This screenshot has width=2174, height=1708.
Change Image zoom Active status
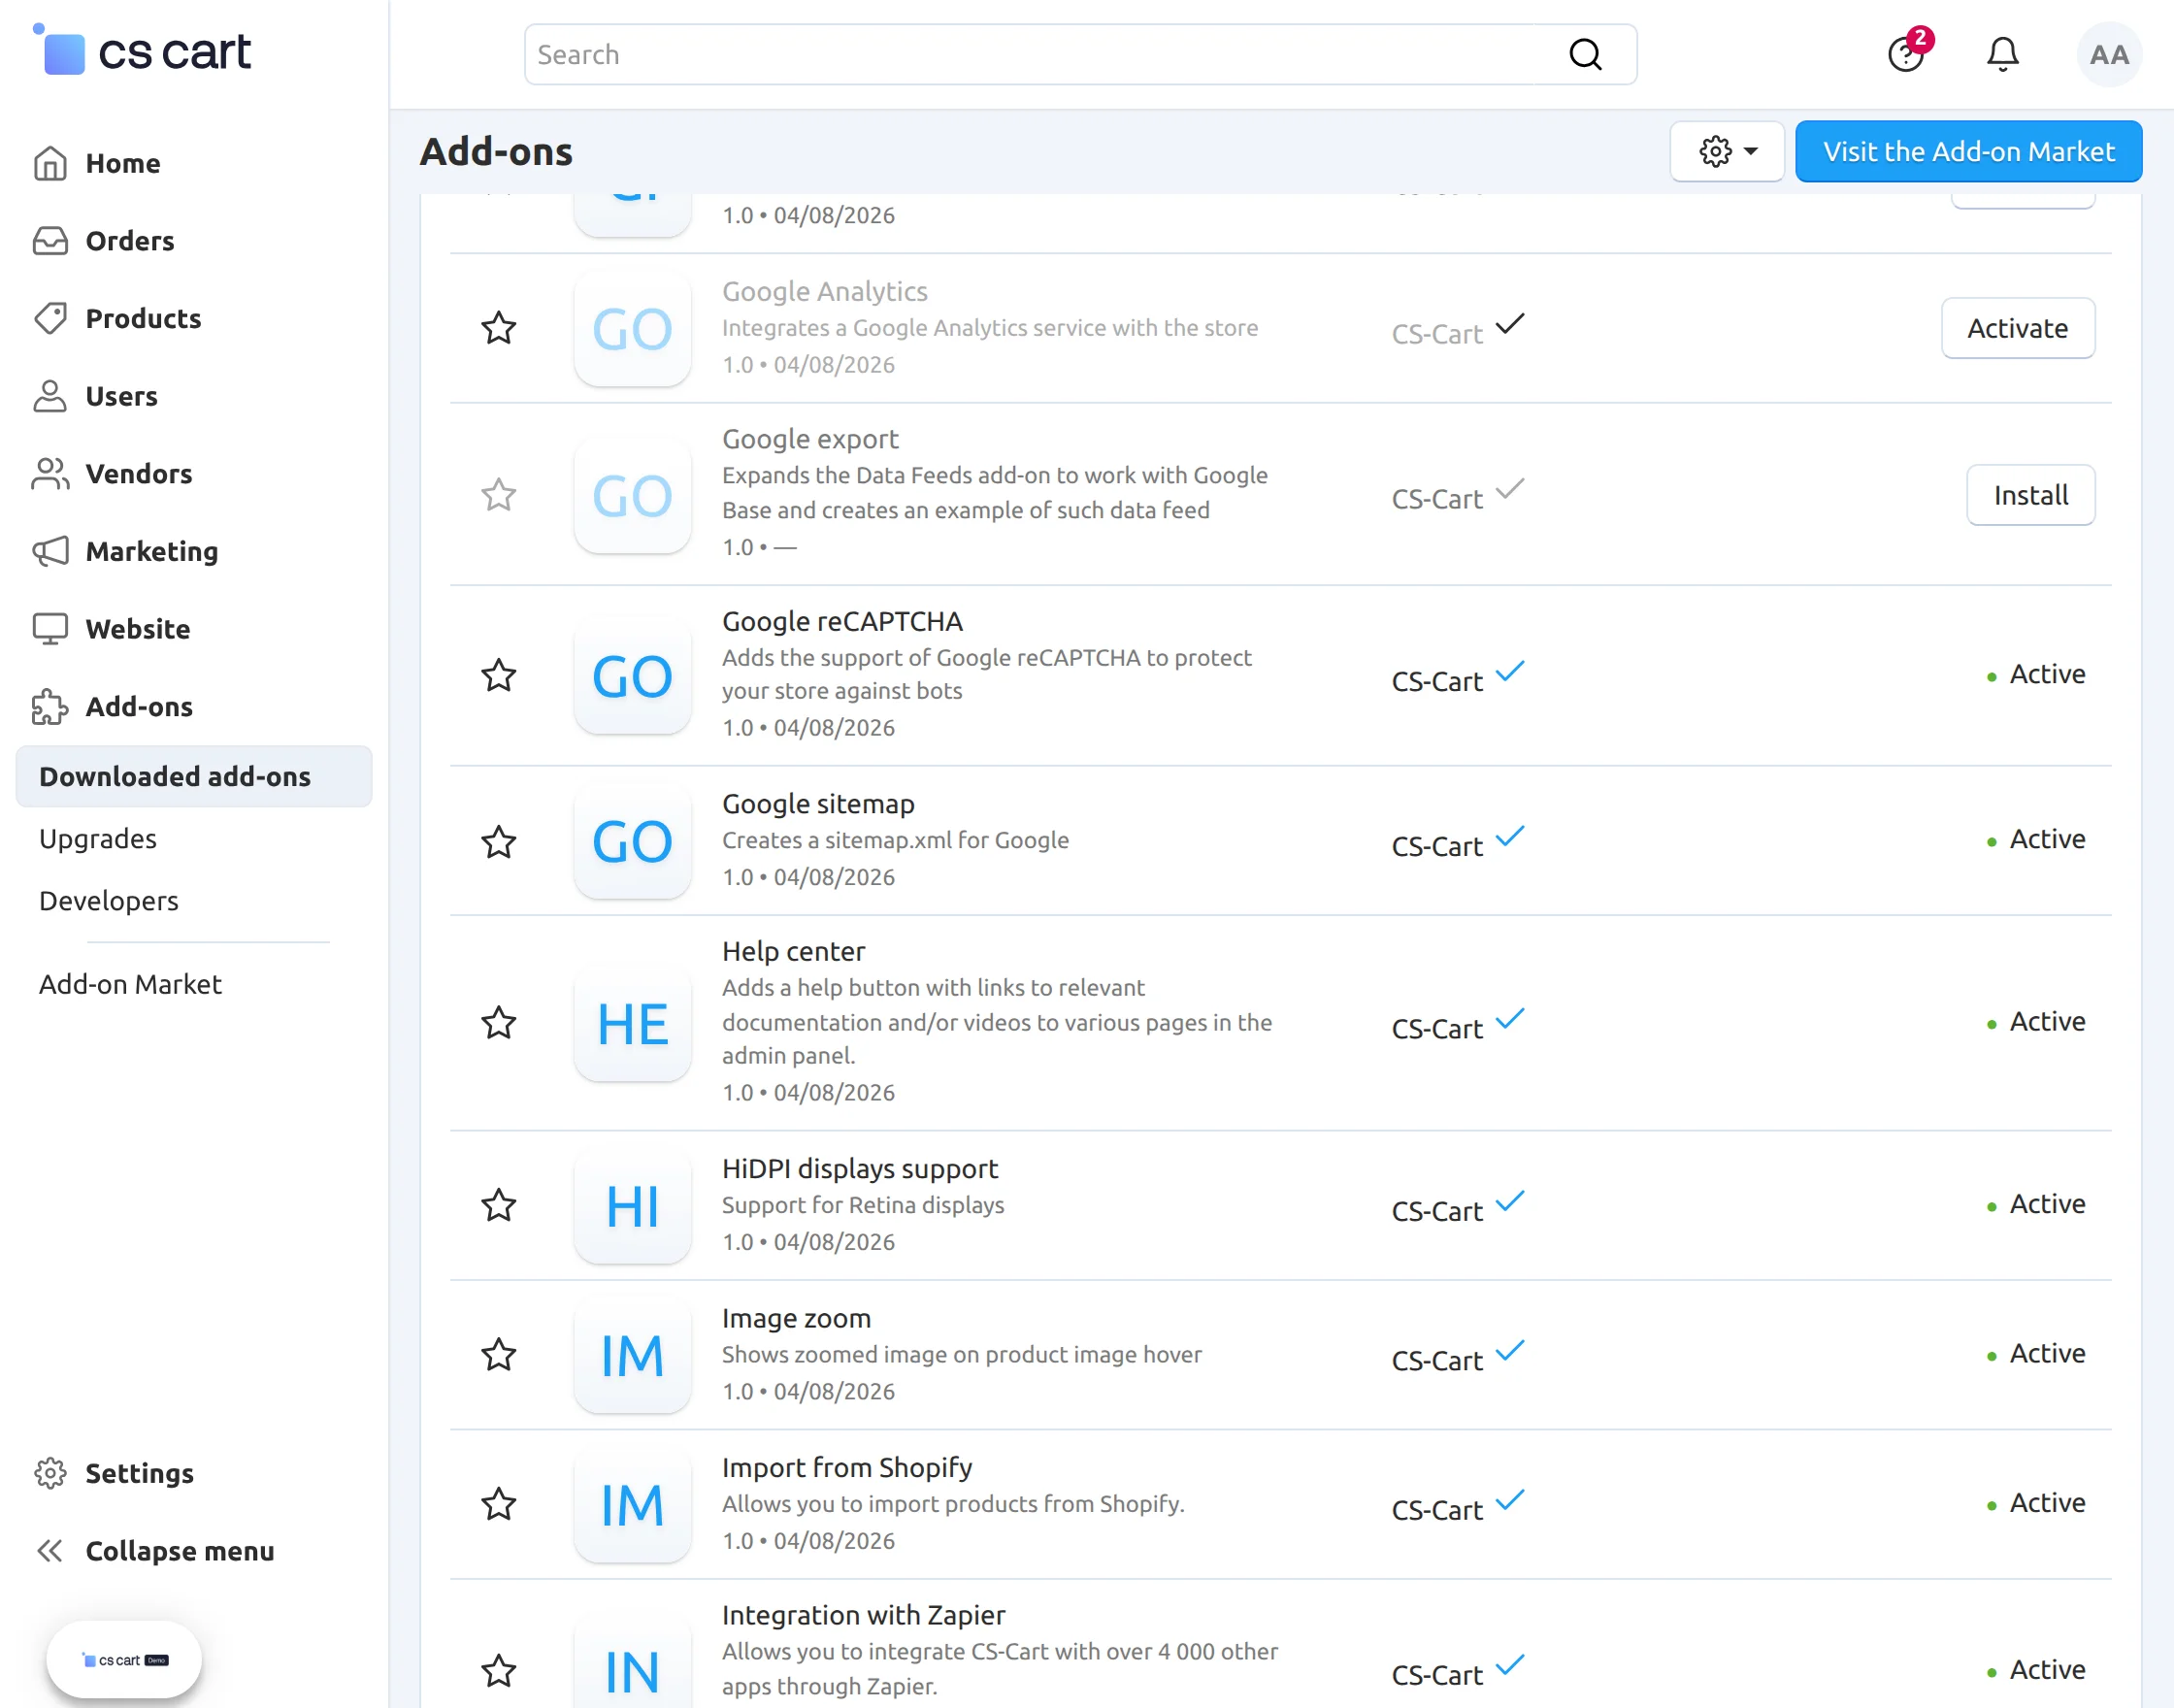pos(2036,1354)
